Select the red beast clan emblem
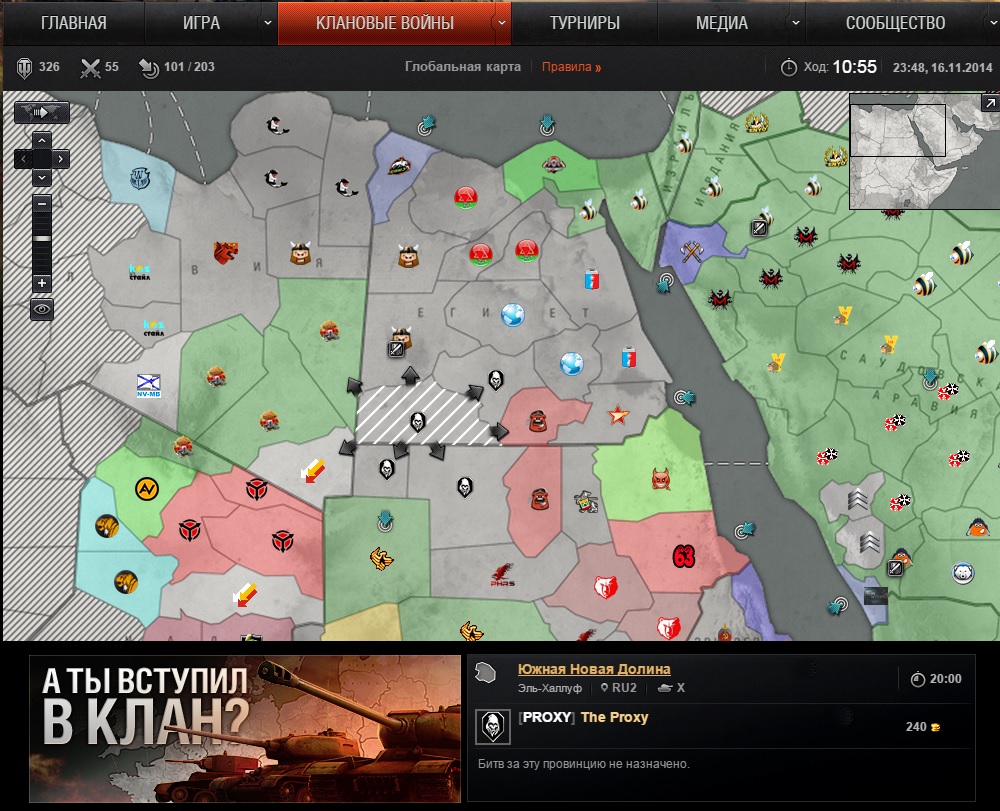The height and width of the screenshot is (811, 1000). [226, 253]
